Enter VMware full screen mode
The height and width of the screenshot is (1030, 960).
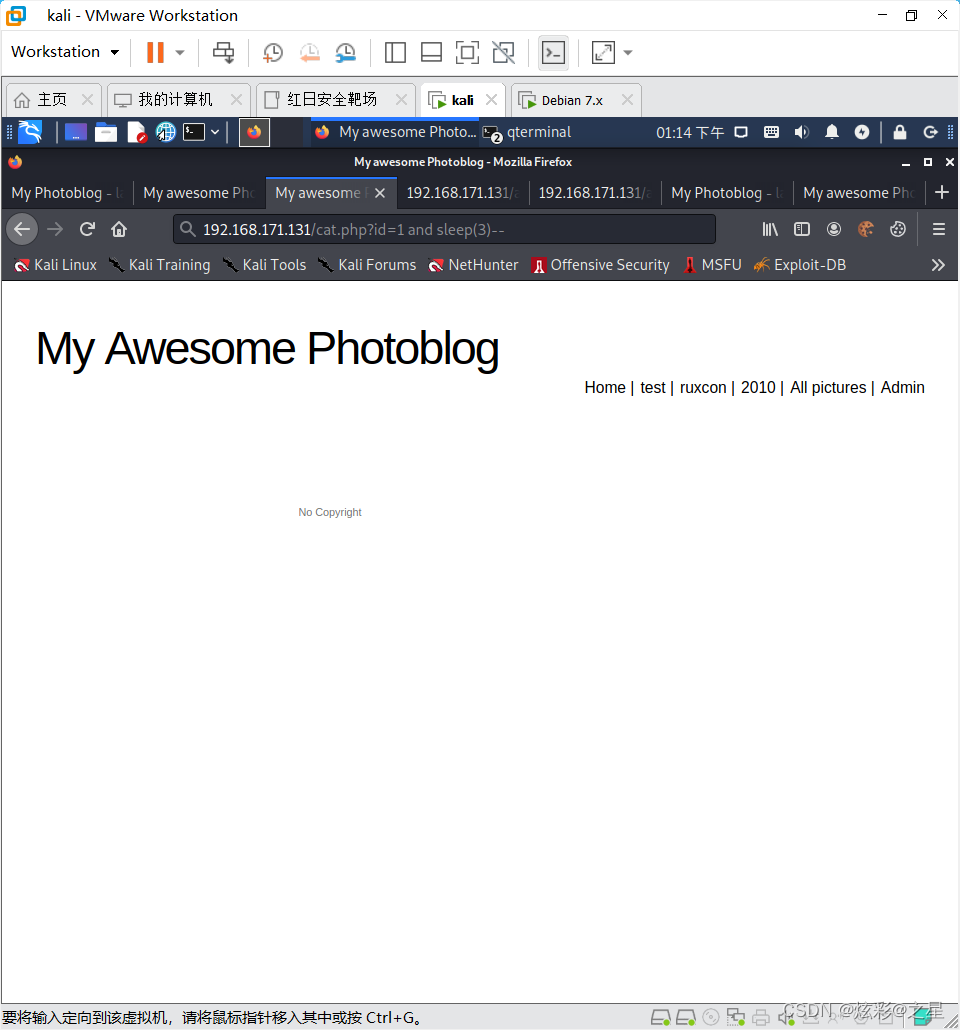click(x=467, y=53)
